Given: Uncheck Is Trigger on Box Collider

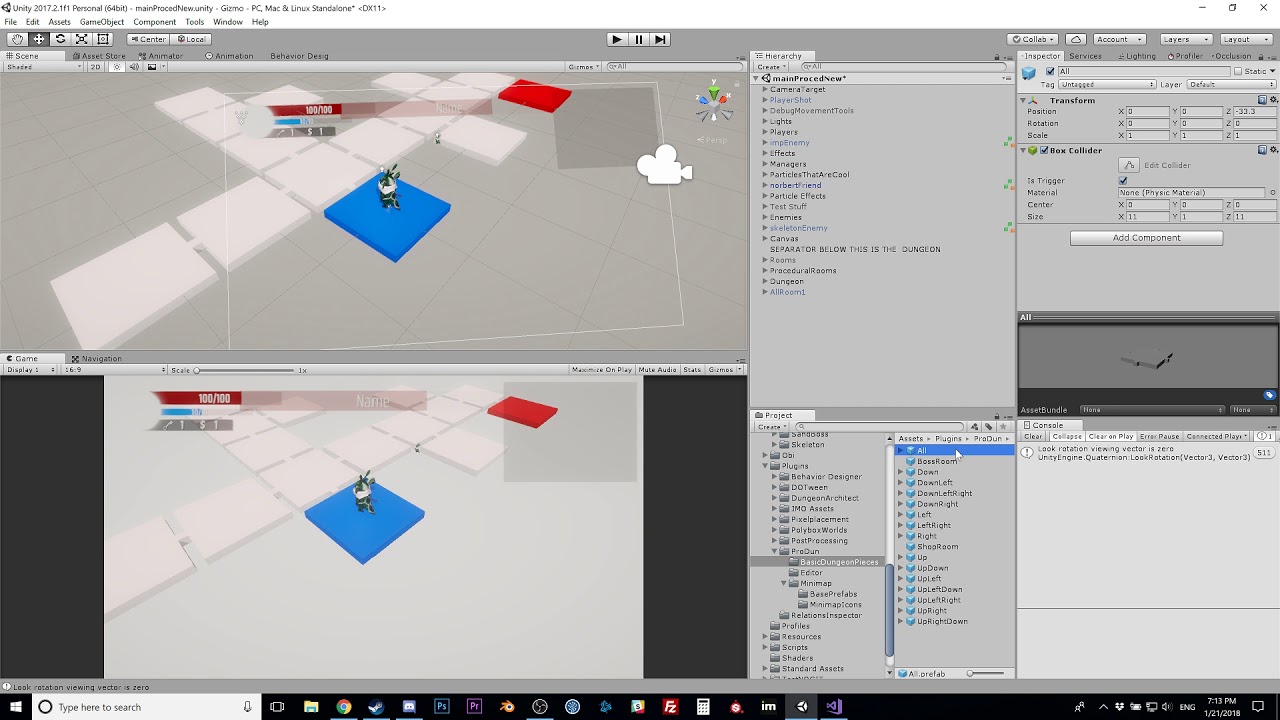Looking at the screenshot, I should click(1123, 181).
